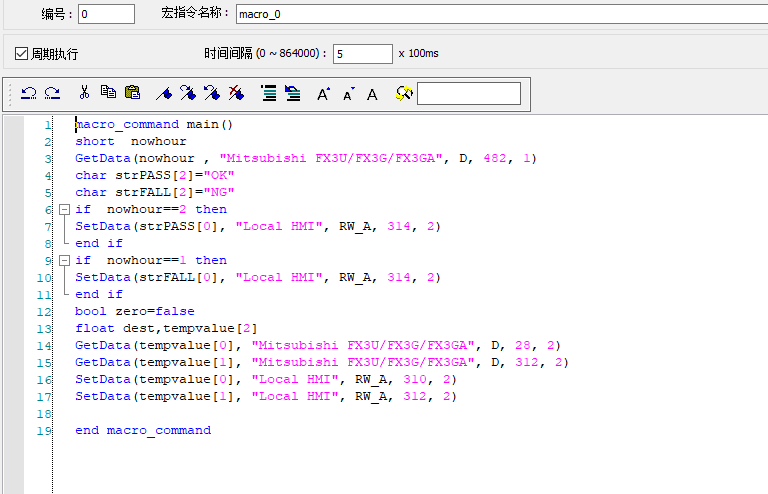Click the Redo icon in macro toolbar
The image size is (768, 494).
pyautogui.click(x=52, y=93)
